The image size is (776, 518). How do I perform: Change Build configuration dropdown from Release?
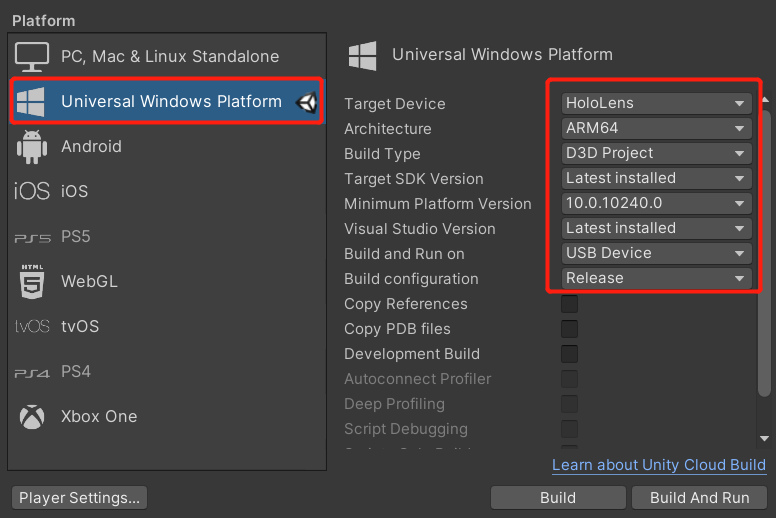click(655, 278)
